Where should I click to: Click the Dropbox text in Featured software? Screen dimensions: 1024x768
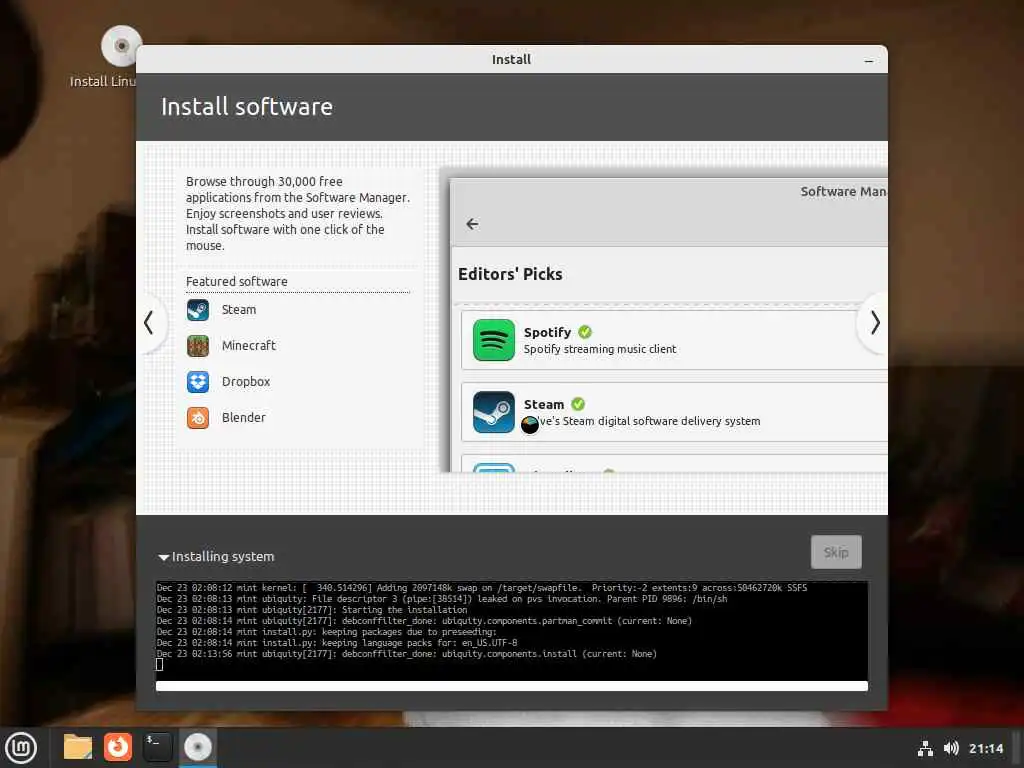coord(246,381)
